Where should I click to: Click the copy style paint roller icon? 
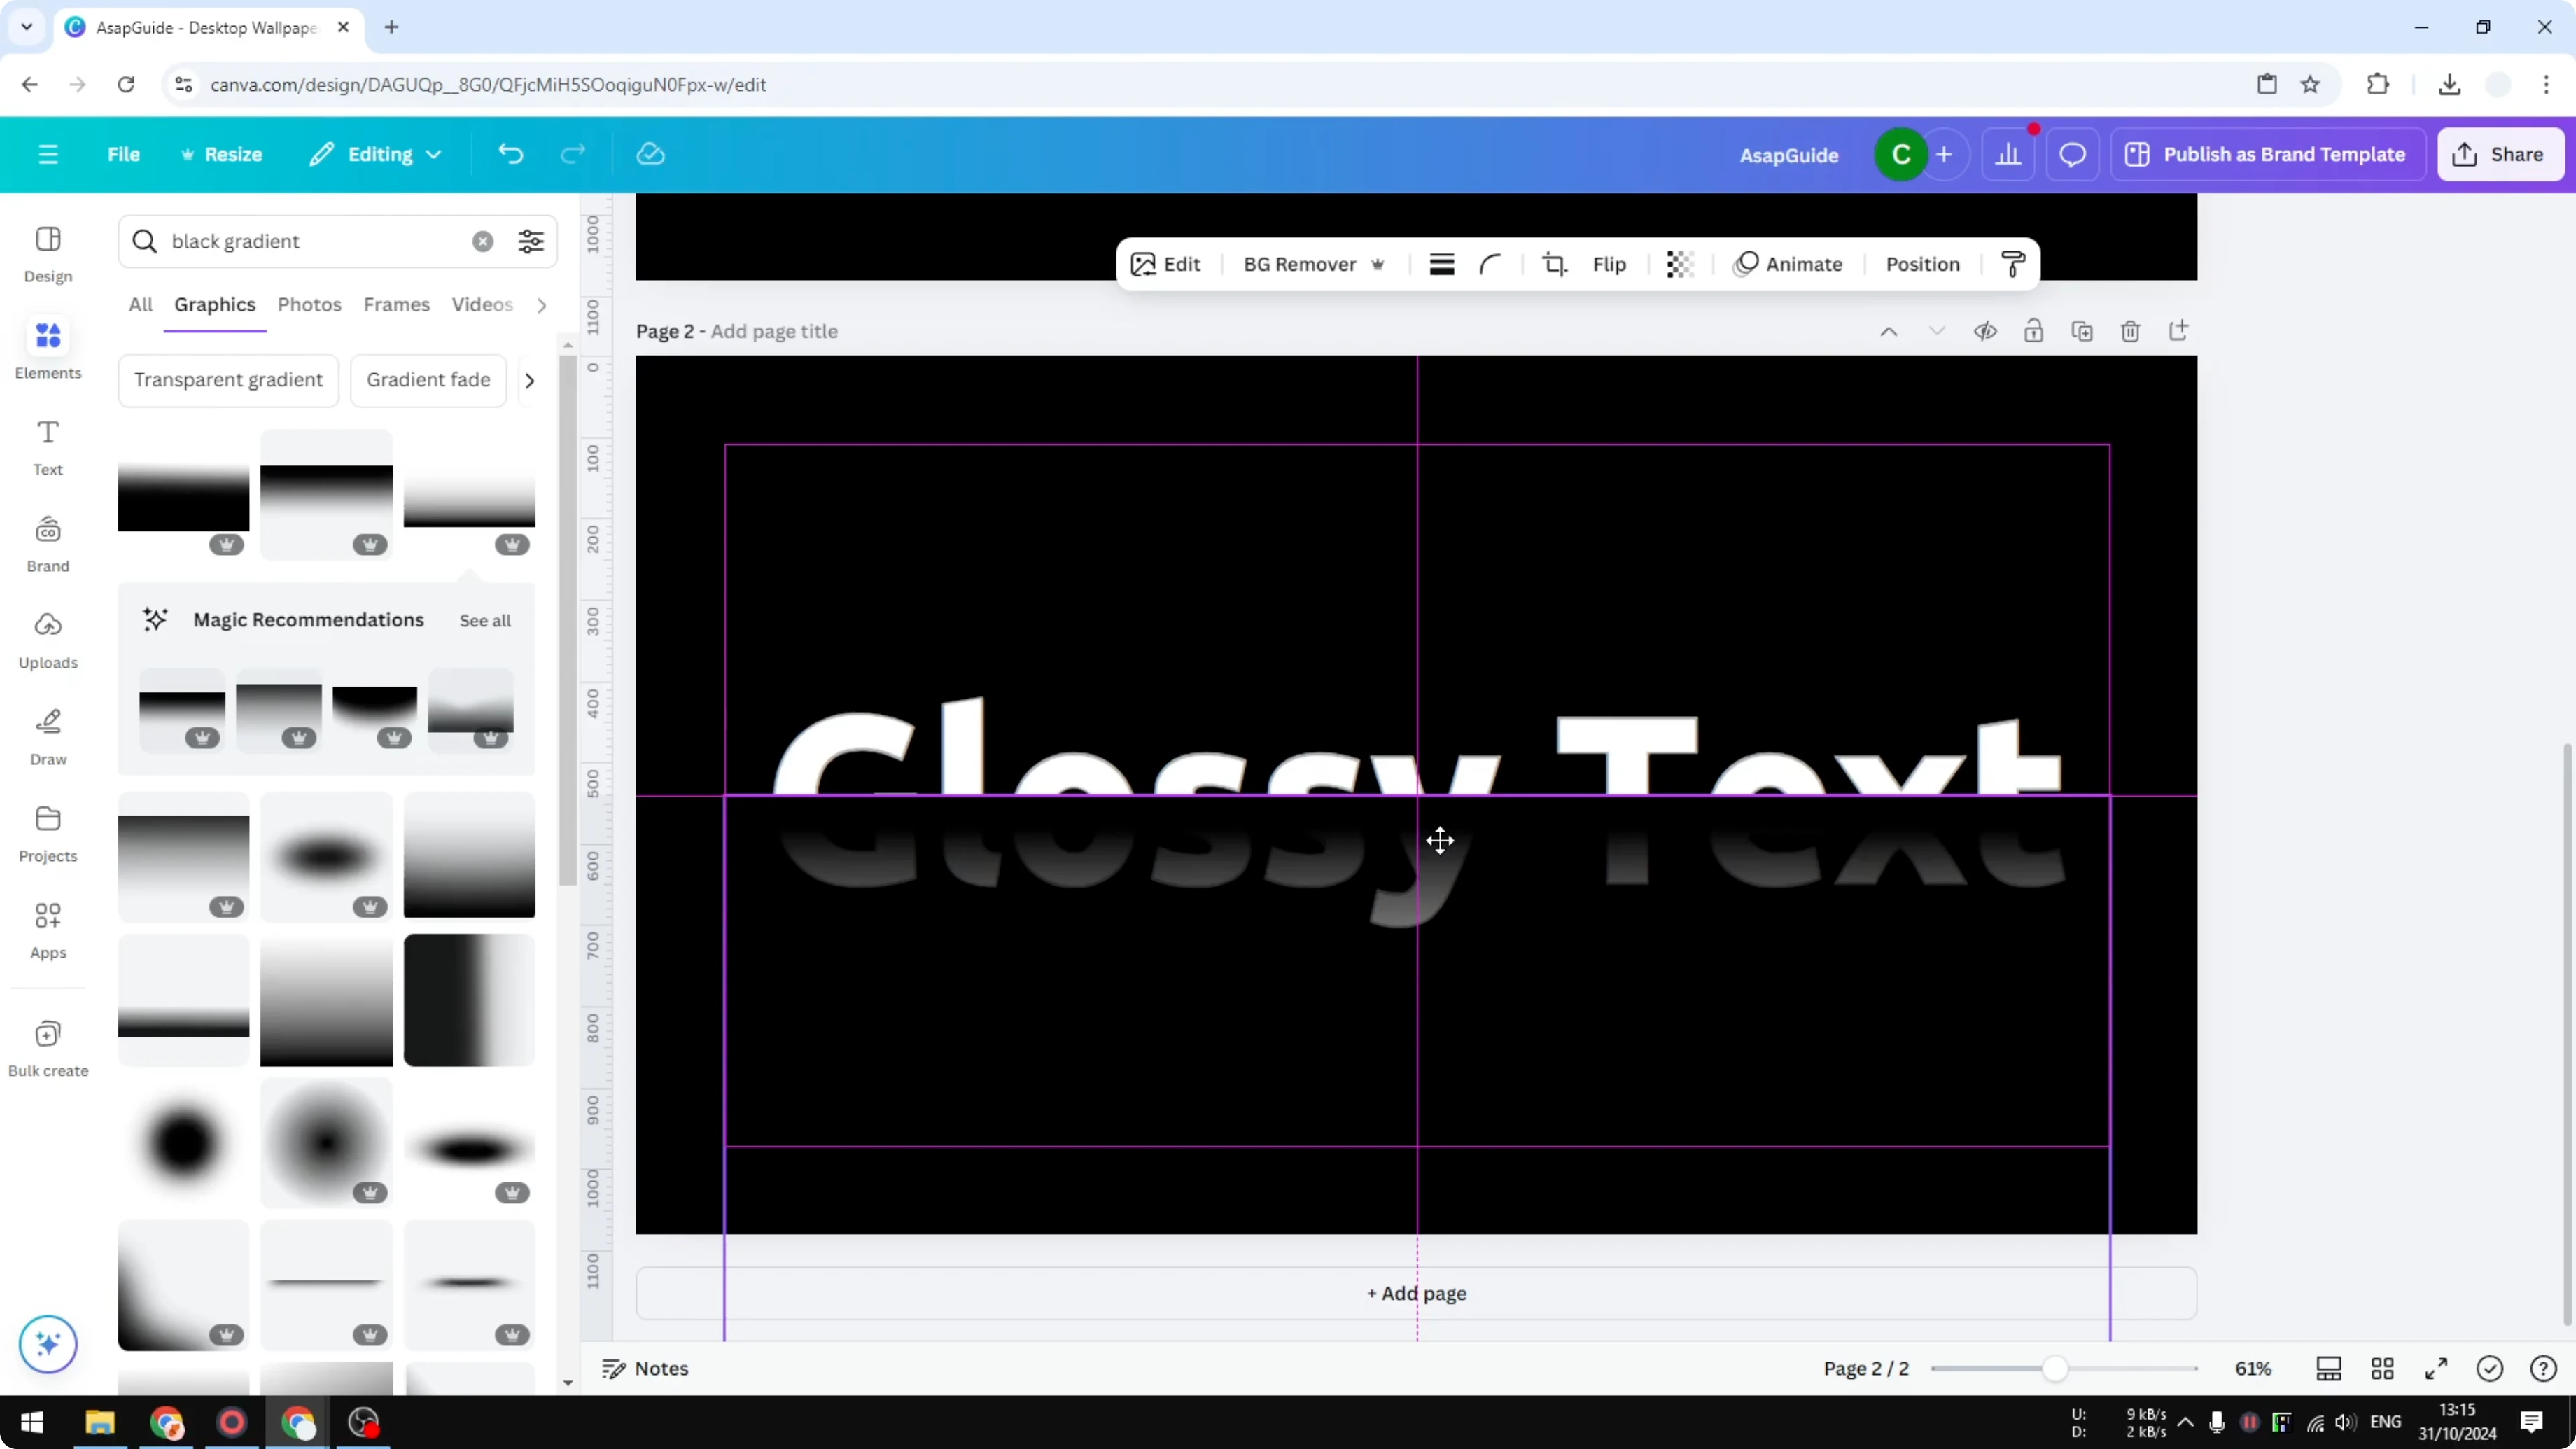pos(2013,264)
